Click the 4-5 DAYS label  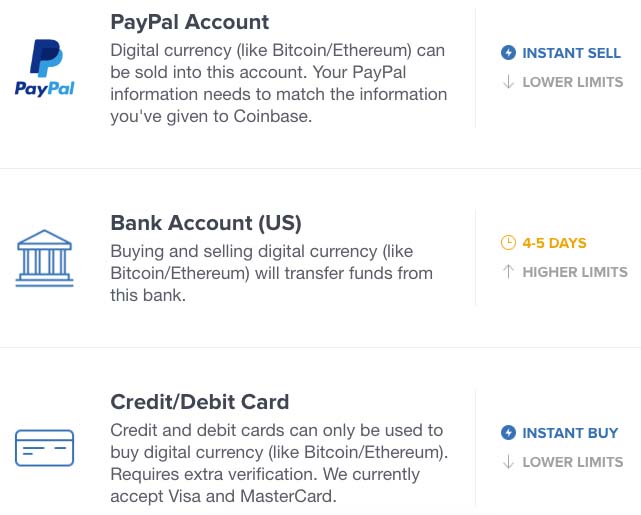pos(554,243)
